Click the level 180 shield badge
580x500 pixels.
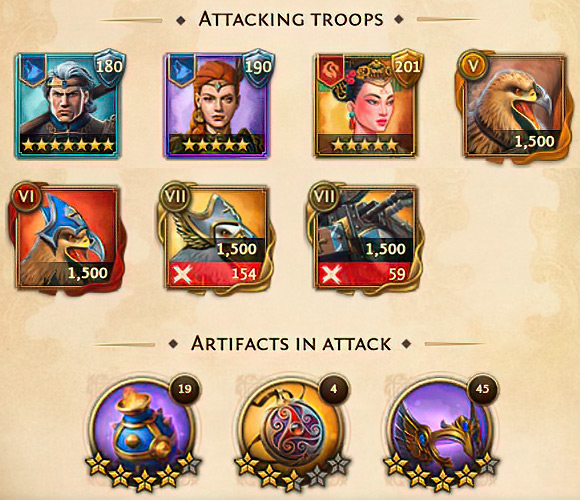pyautogui.click(x=109, y=67)
